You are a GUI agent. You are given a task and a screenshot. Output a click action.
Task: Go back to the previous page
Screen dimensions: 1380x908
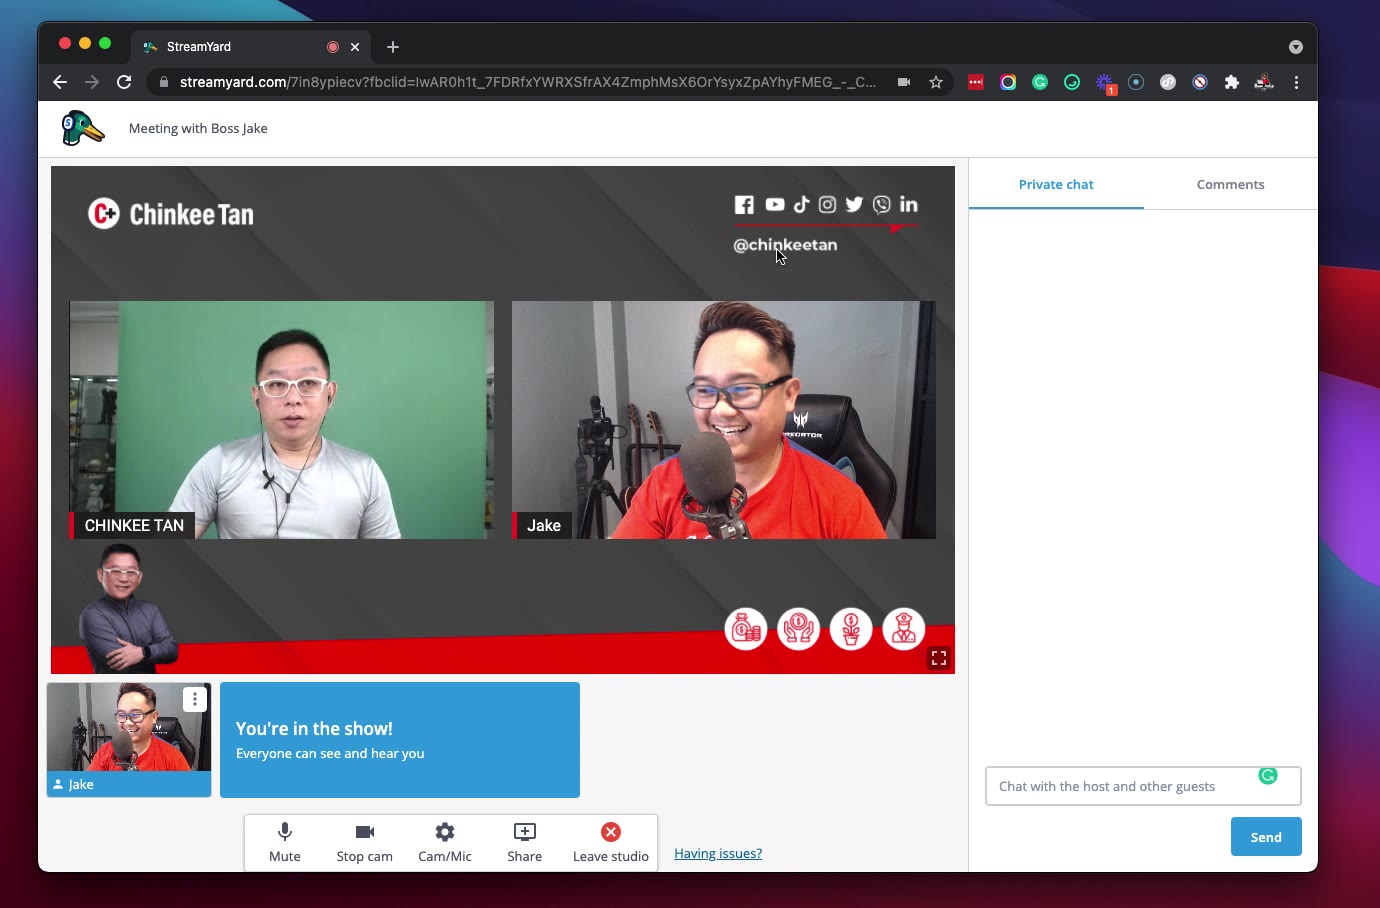pos(60,82)
